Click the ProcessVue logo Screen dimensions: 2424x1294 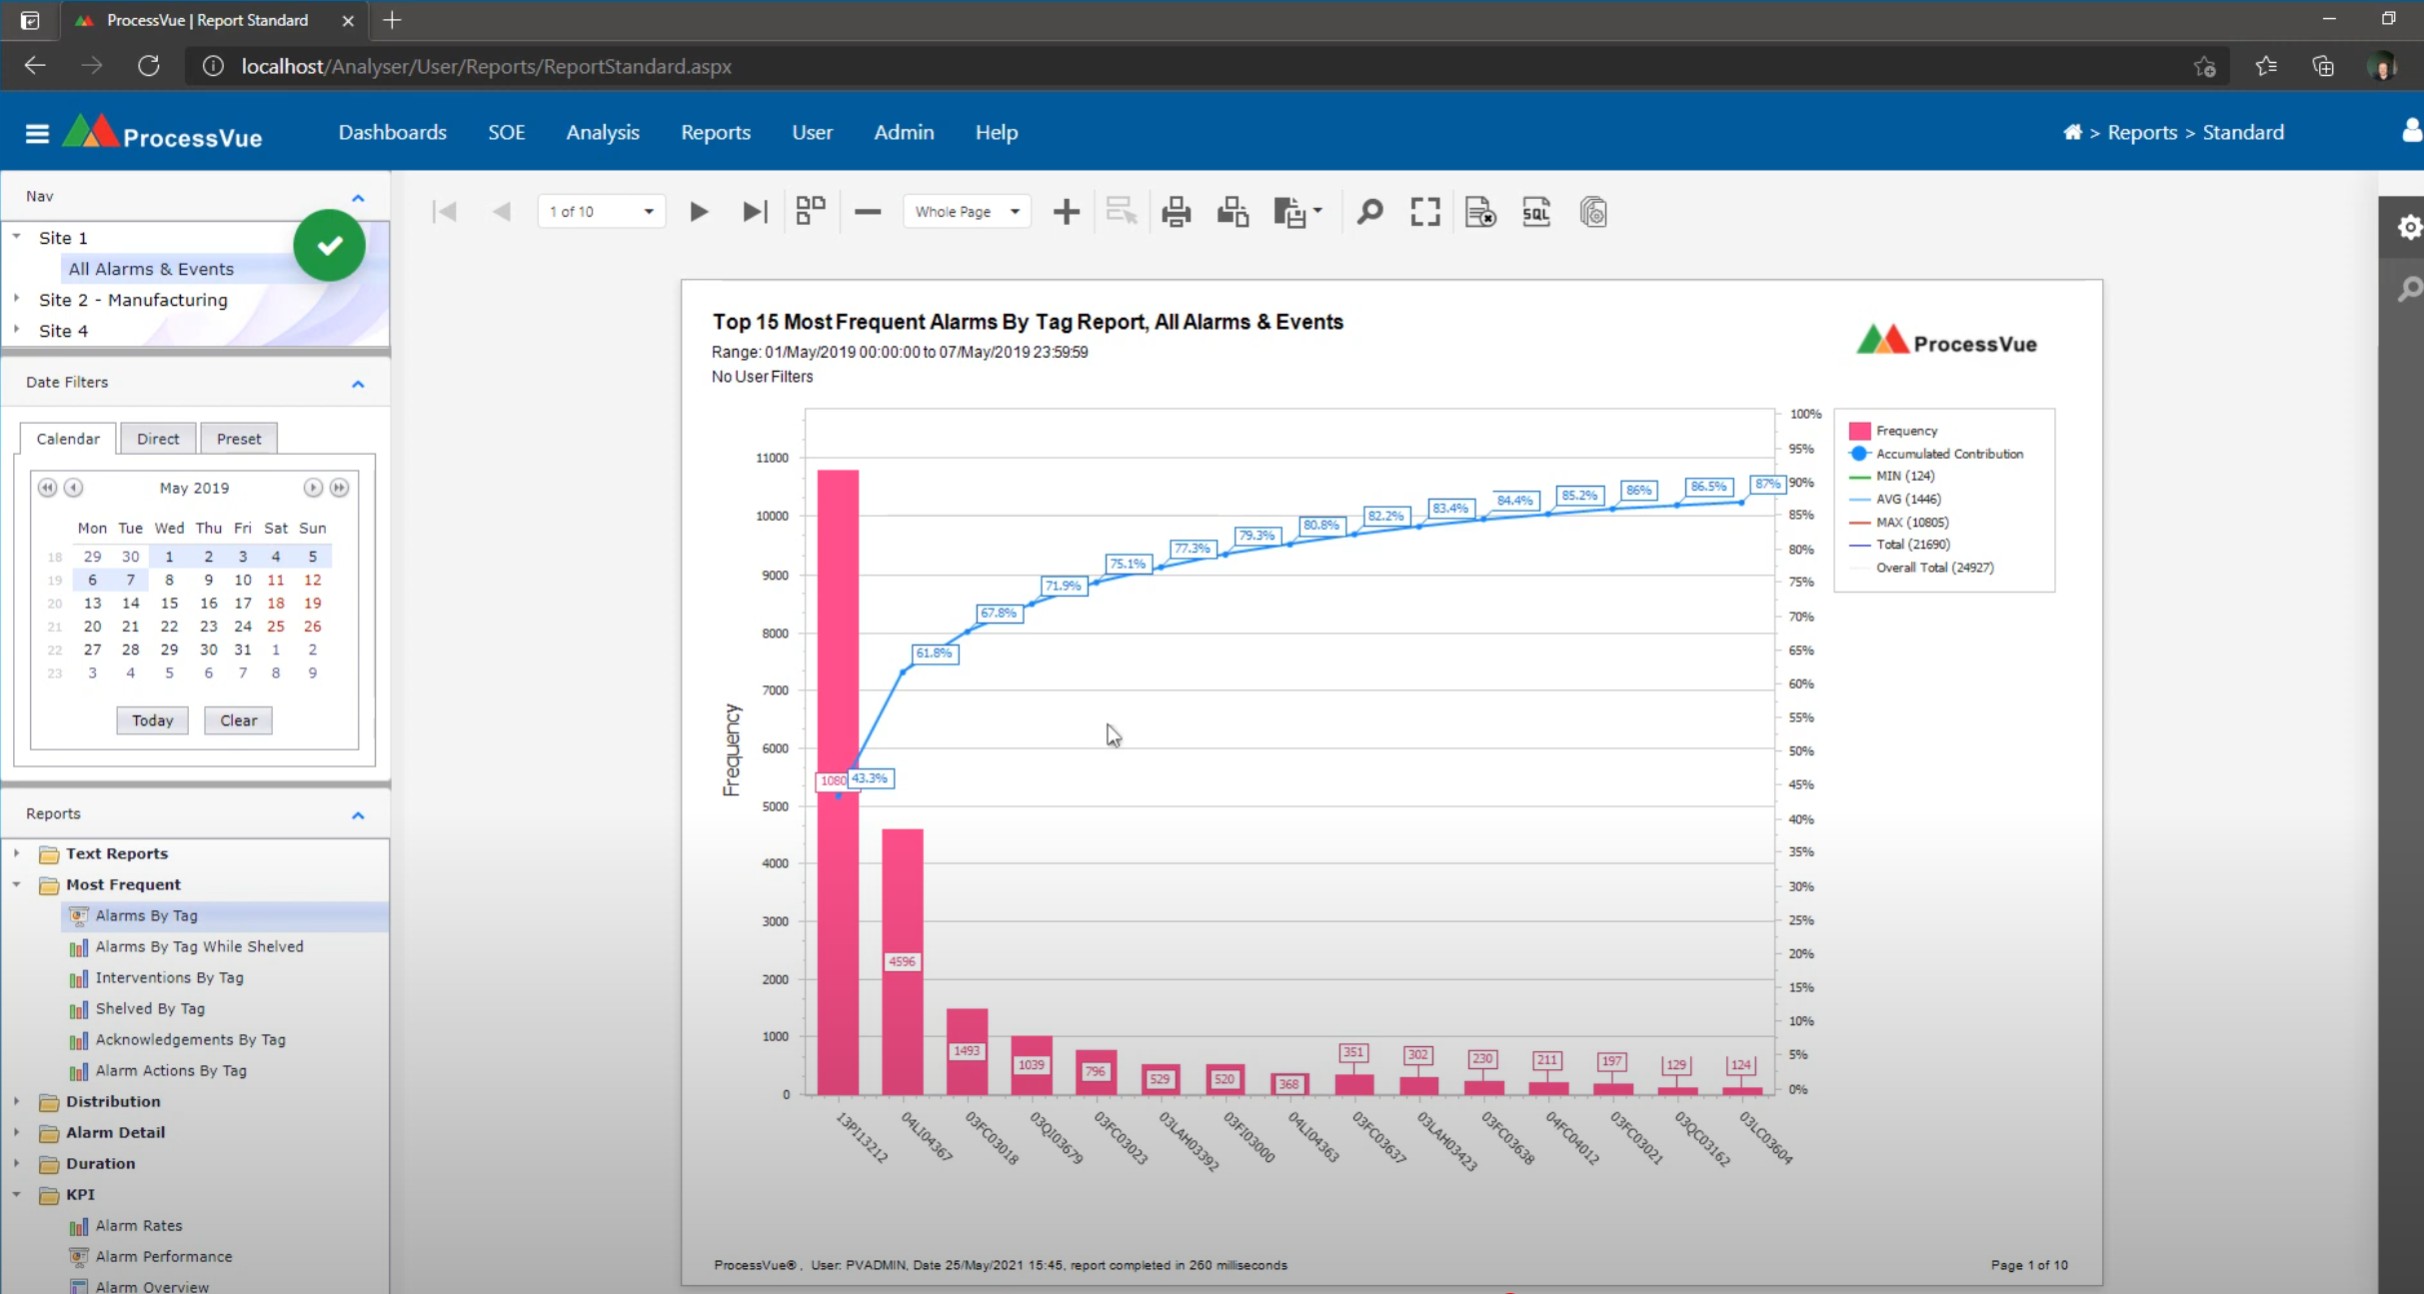tap(162, 133)
